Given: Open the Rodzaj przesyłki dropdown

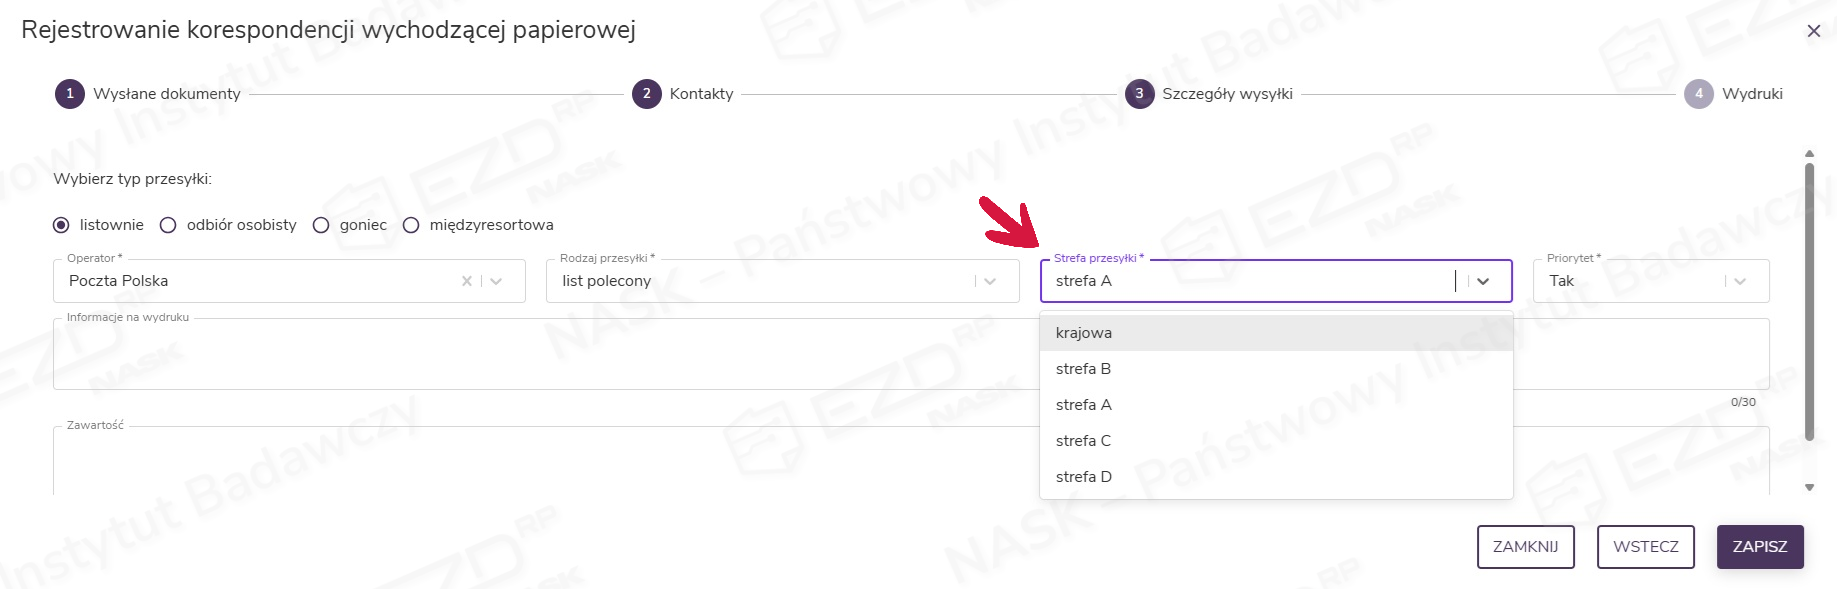Looking at the screenshot, I should point(990,281).
